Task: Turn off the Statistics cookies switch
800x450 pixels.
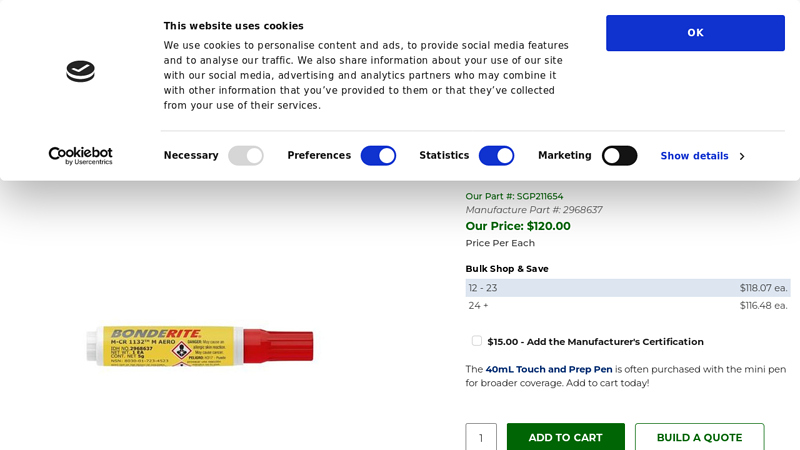Action: click(496, 156)
